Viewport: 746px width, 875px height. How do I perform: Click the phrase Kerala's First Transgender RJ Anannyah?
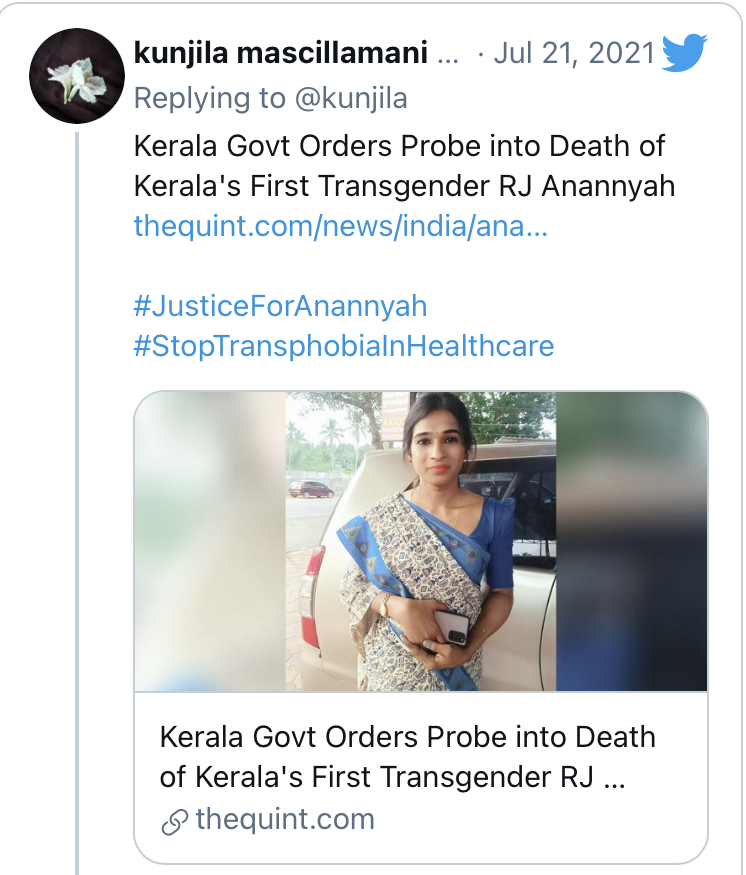click(x=405, y=186)
